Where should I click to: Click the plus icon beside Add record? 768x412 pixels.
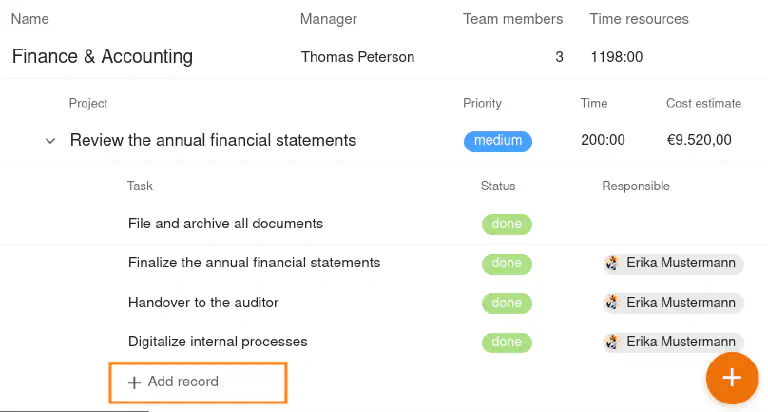click(x=134, y=382)
